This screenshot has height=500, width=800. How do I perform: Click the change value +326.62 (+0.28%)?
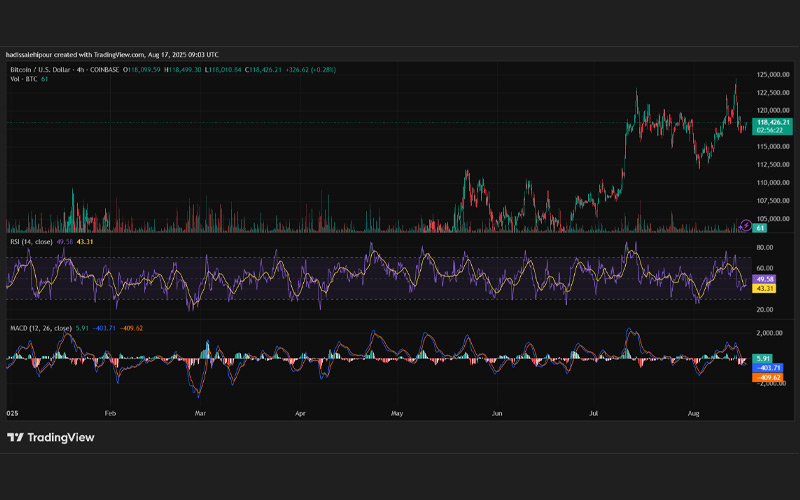pyautogui.click(x=311, y=70)
